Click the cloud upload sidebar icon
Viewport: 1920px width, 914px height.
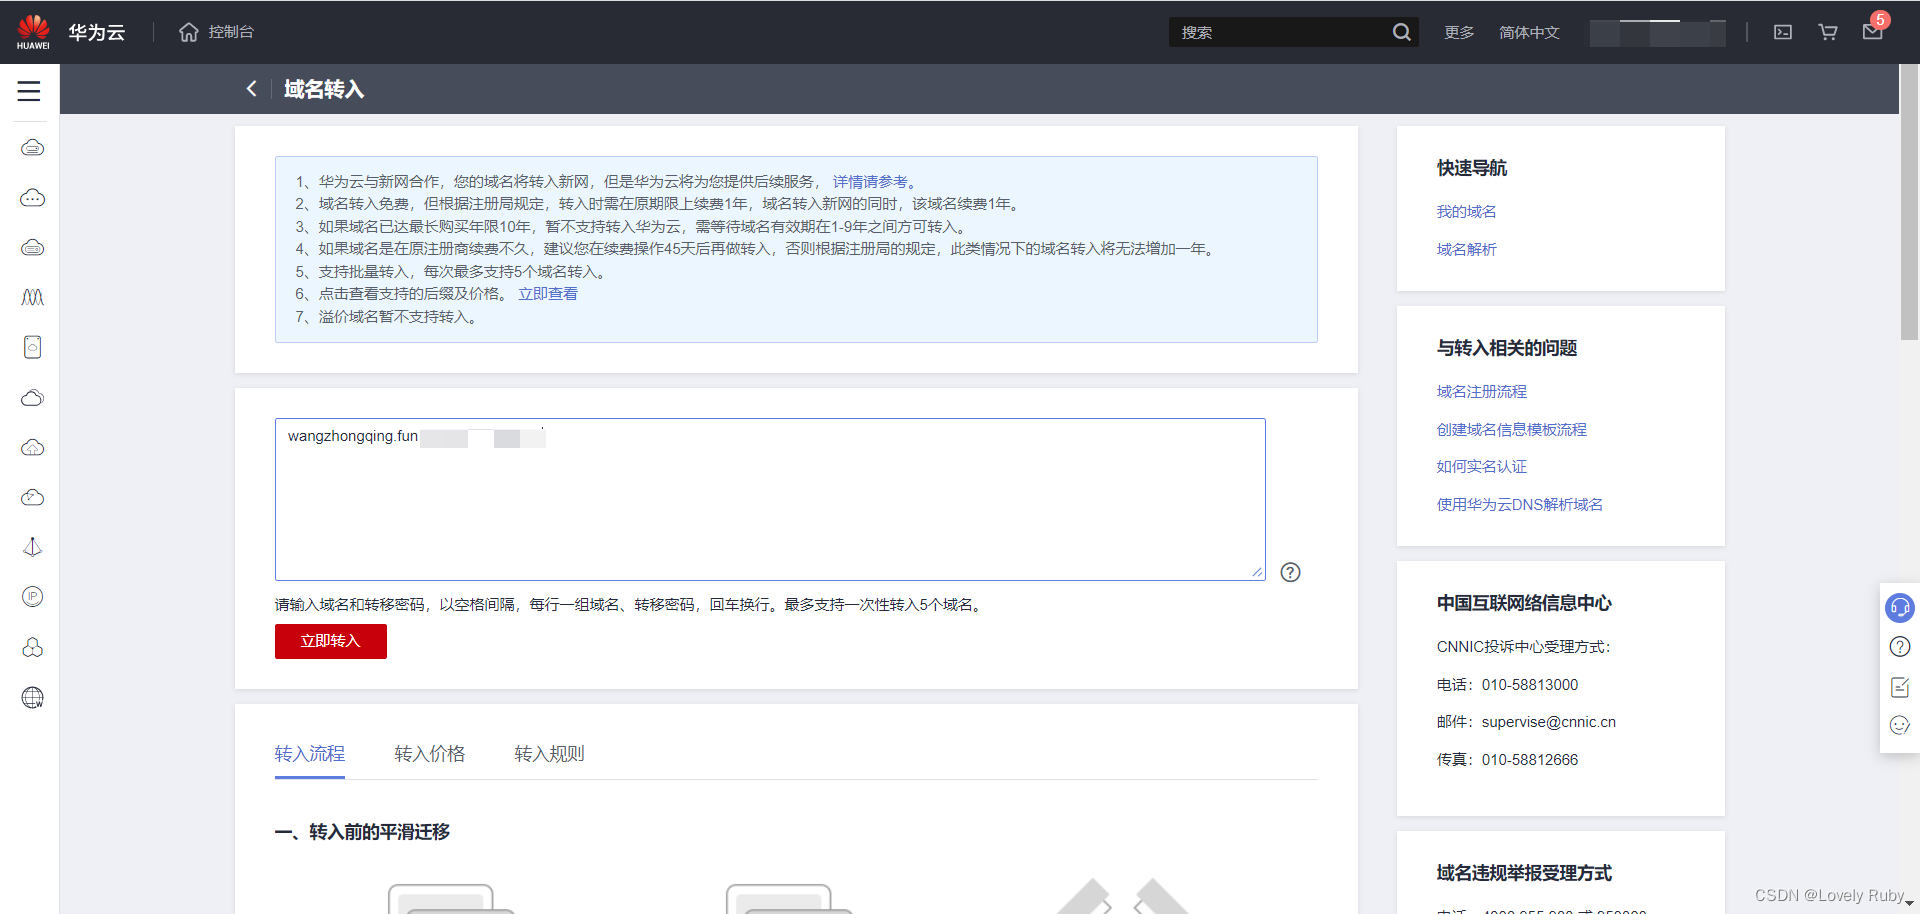[x=33, y=448]
